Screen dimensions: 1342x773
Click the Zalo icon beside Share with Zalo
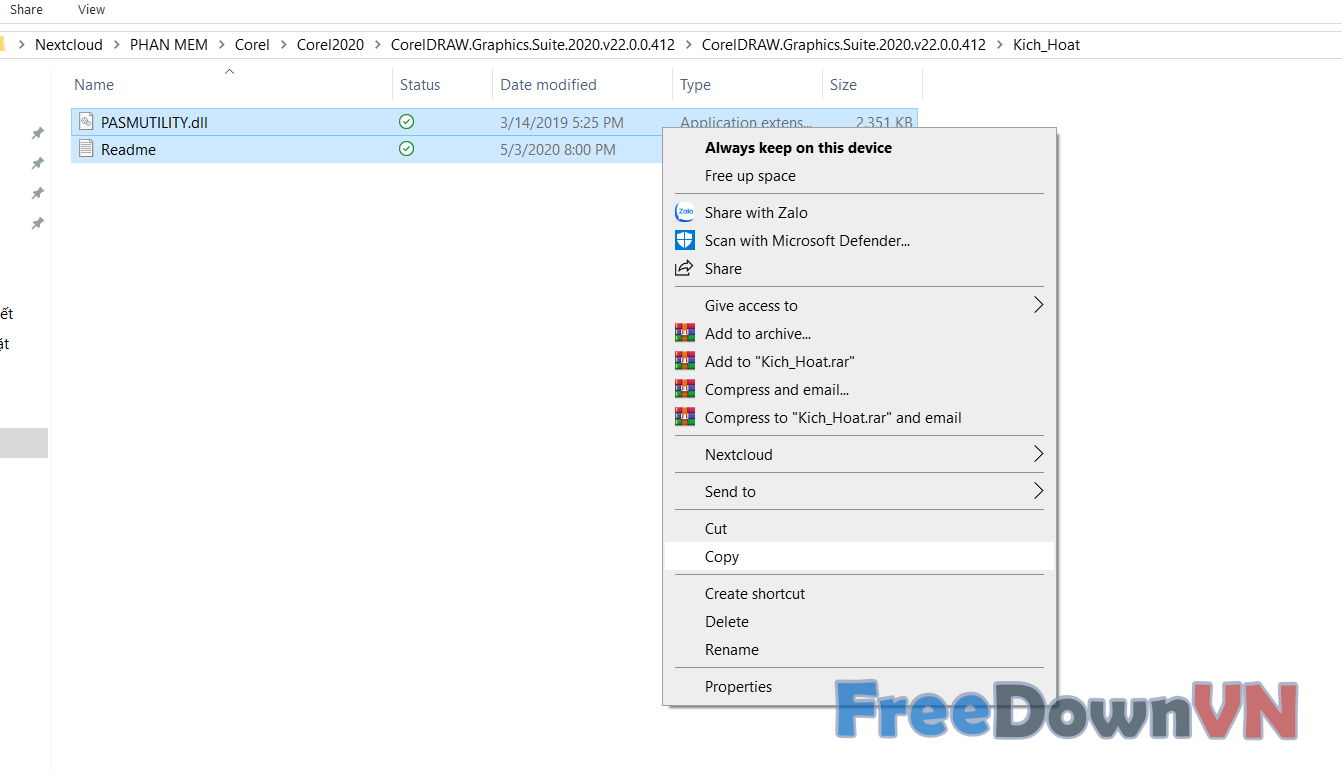[685, 212]
